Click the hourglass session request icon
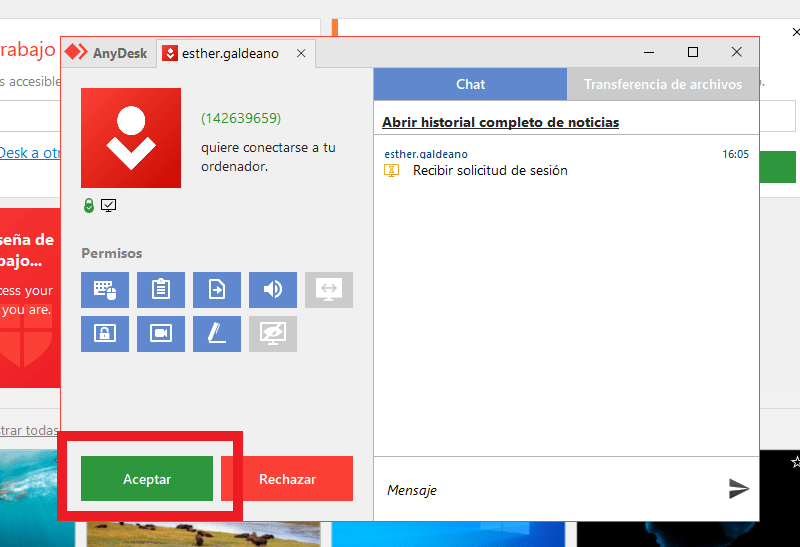This screenshot has width=800, height=547. [x=391, y=170]
